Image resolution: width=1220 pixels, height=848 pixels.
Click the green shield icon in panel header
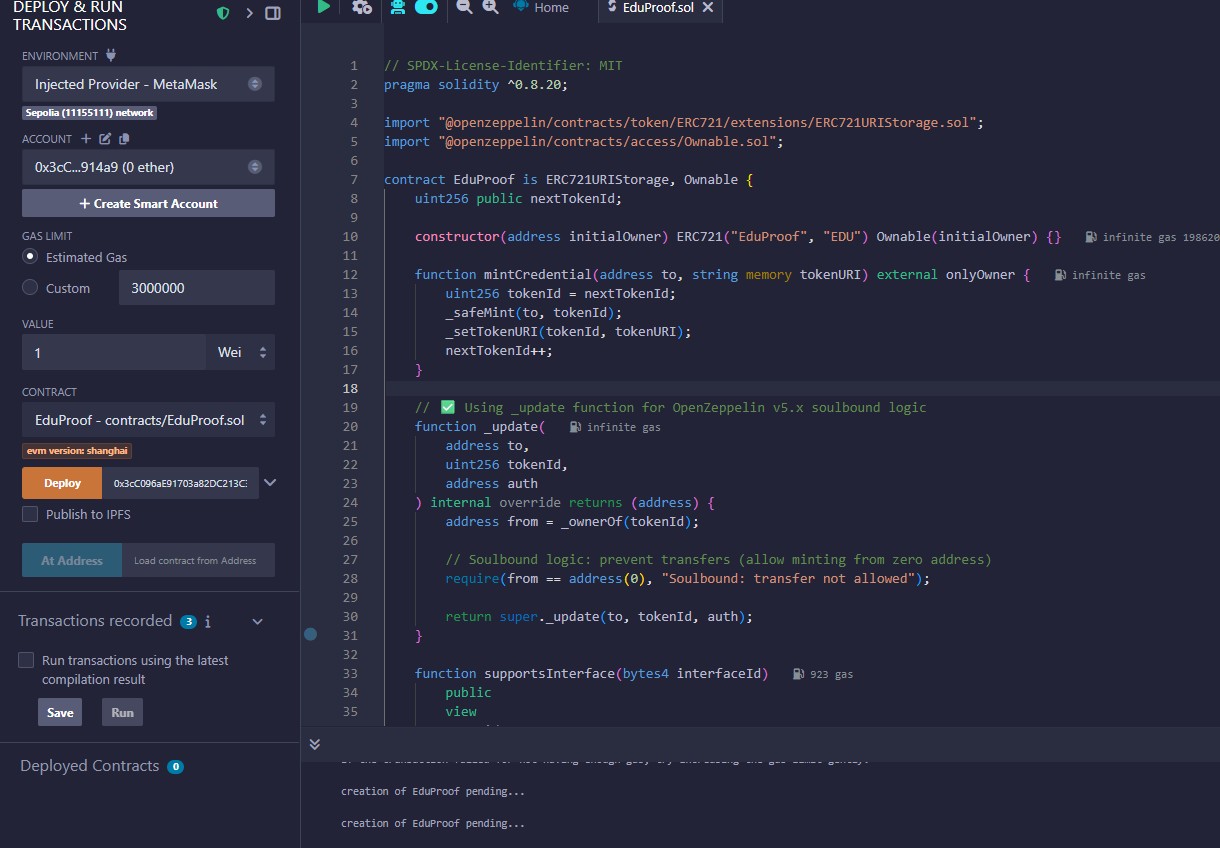click(x=223, y=13)
